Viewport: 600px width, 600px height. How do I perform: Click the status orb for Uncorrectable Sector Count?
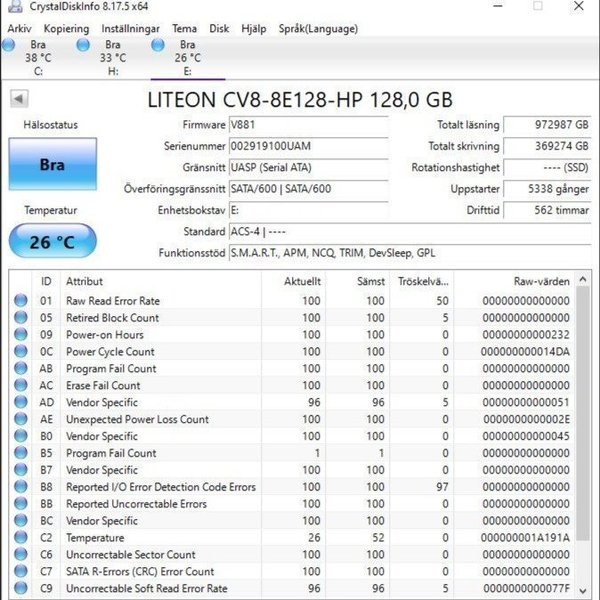coord(21,554)
